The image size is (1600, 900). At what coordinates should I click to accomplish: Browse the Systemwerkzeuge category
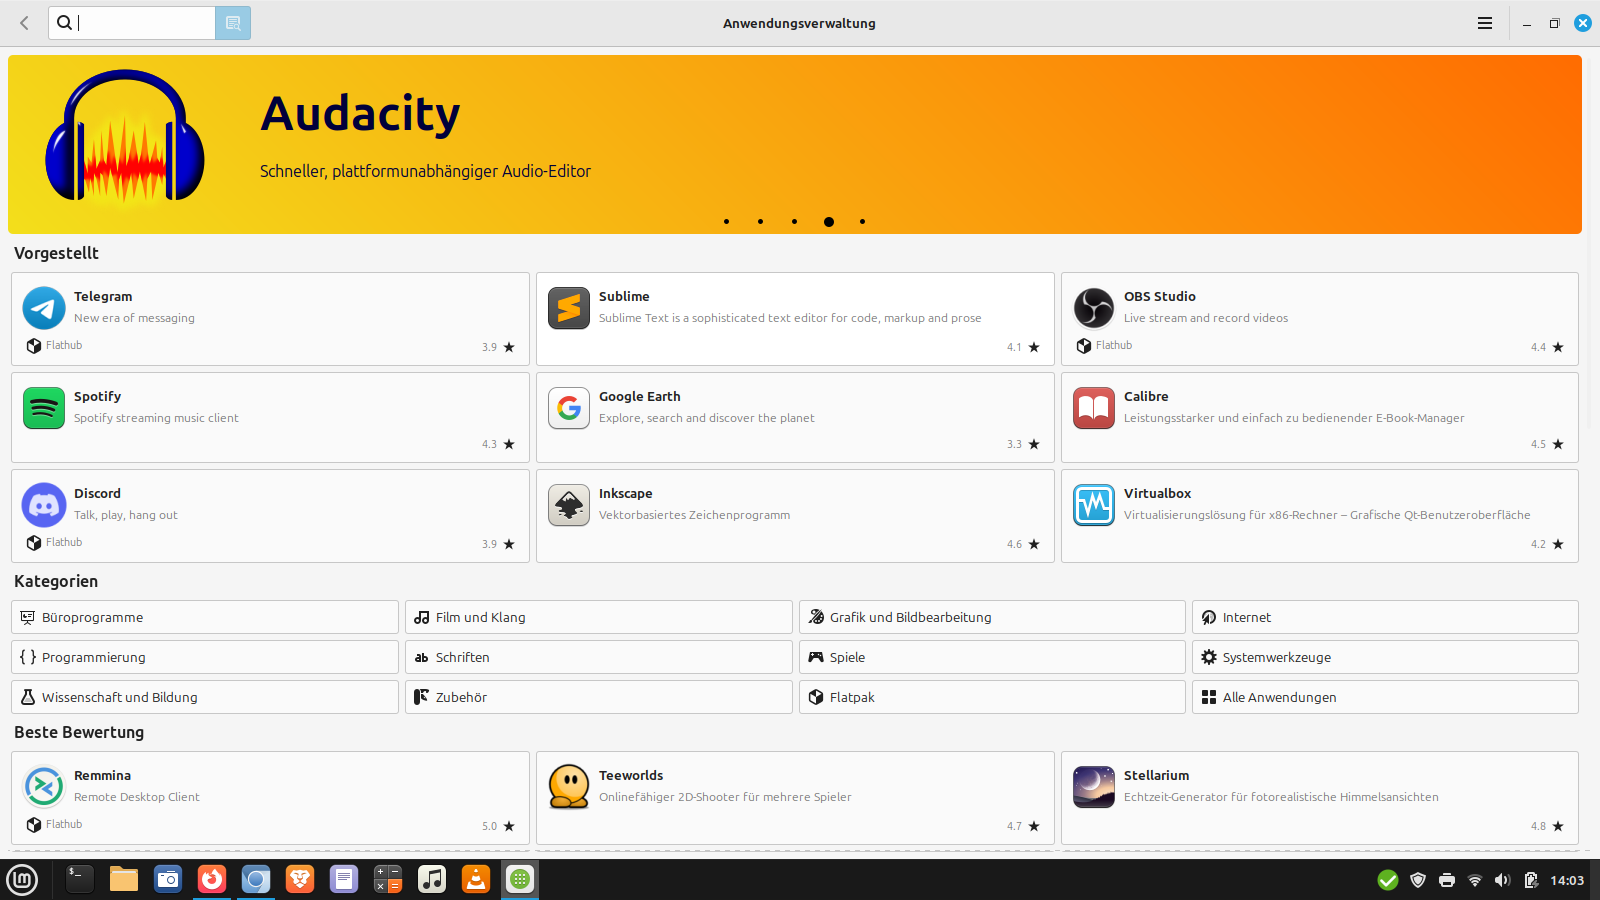(1385, 657)
